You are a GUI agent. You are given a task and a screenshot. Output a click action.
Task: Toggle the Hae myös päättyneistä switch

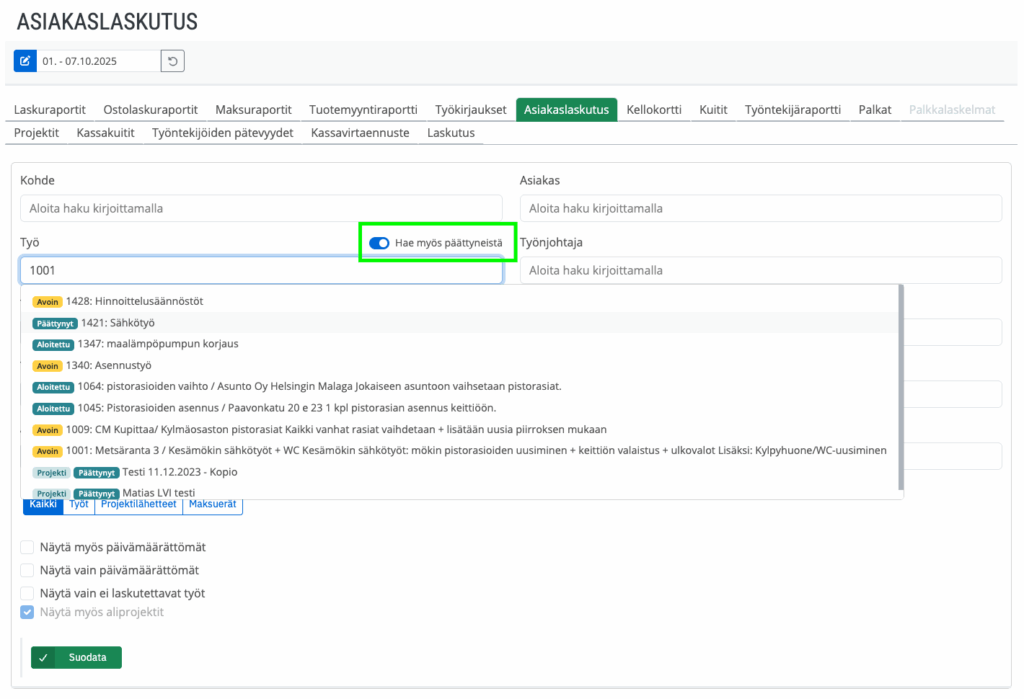point(379,243)
